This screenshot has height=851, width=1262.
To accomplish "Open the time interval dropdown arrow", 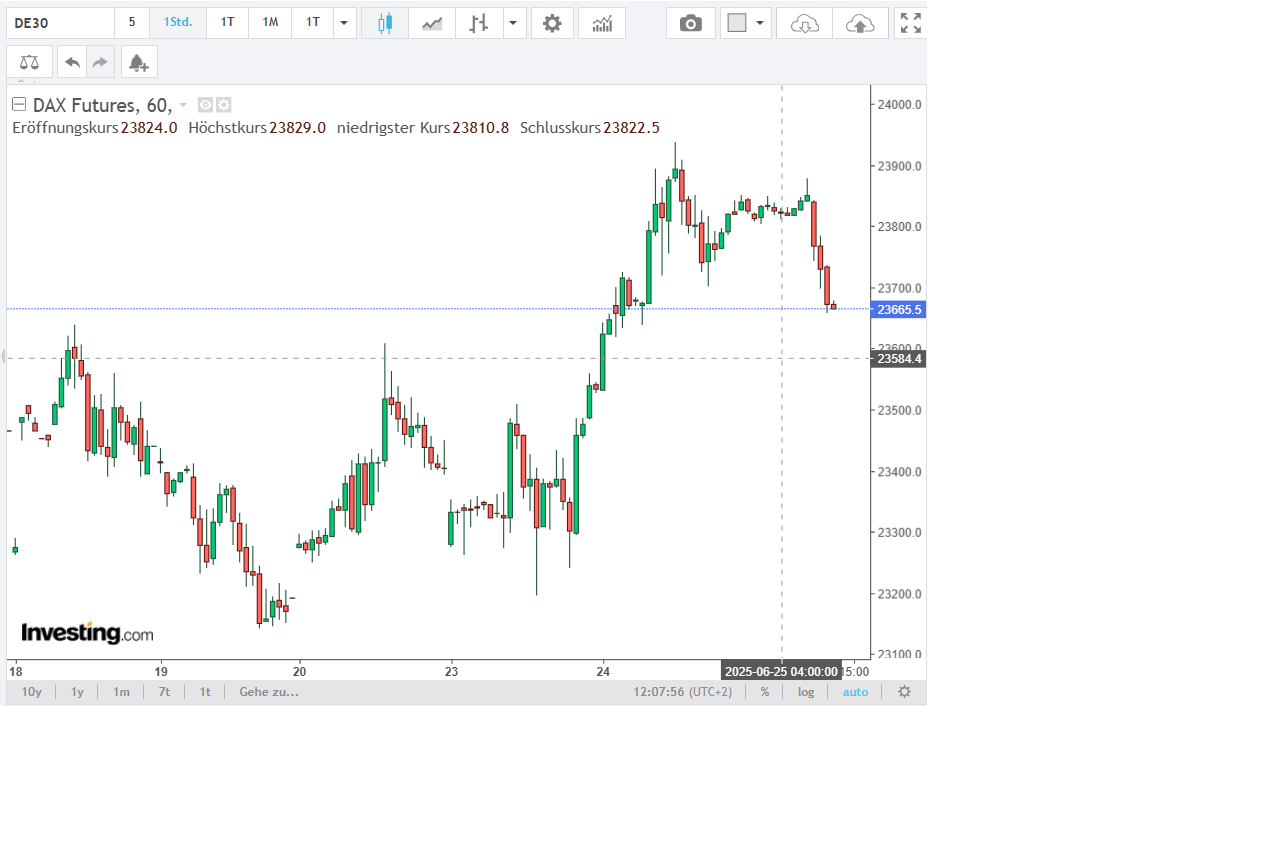I will [x=344, y=23].
